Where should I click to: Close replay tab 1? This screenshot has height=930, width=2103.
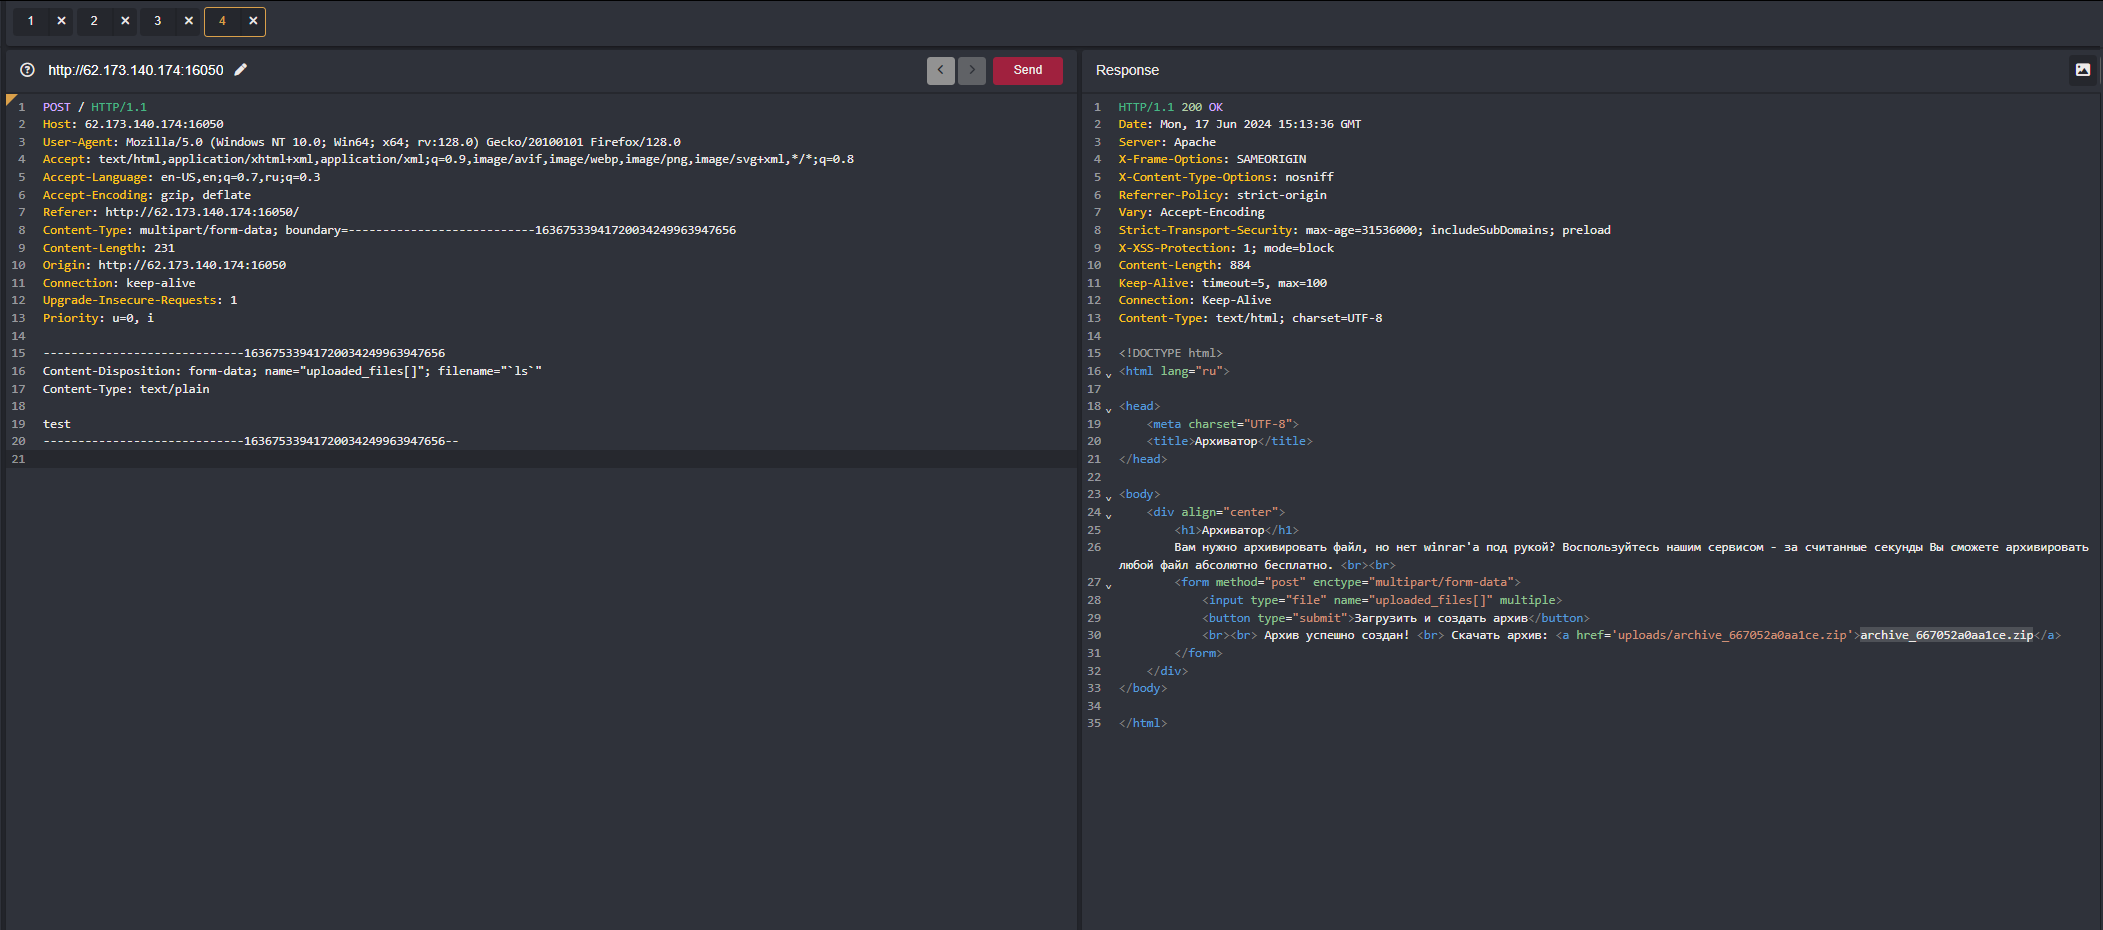(x=61, y=21)
